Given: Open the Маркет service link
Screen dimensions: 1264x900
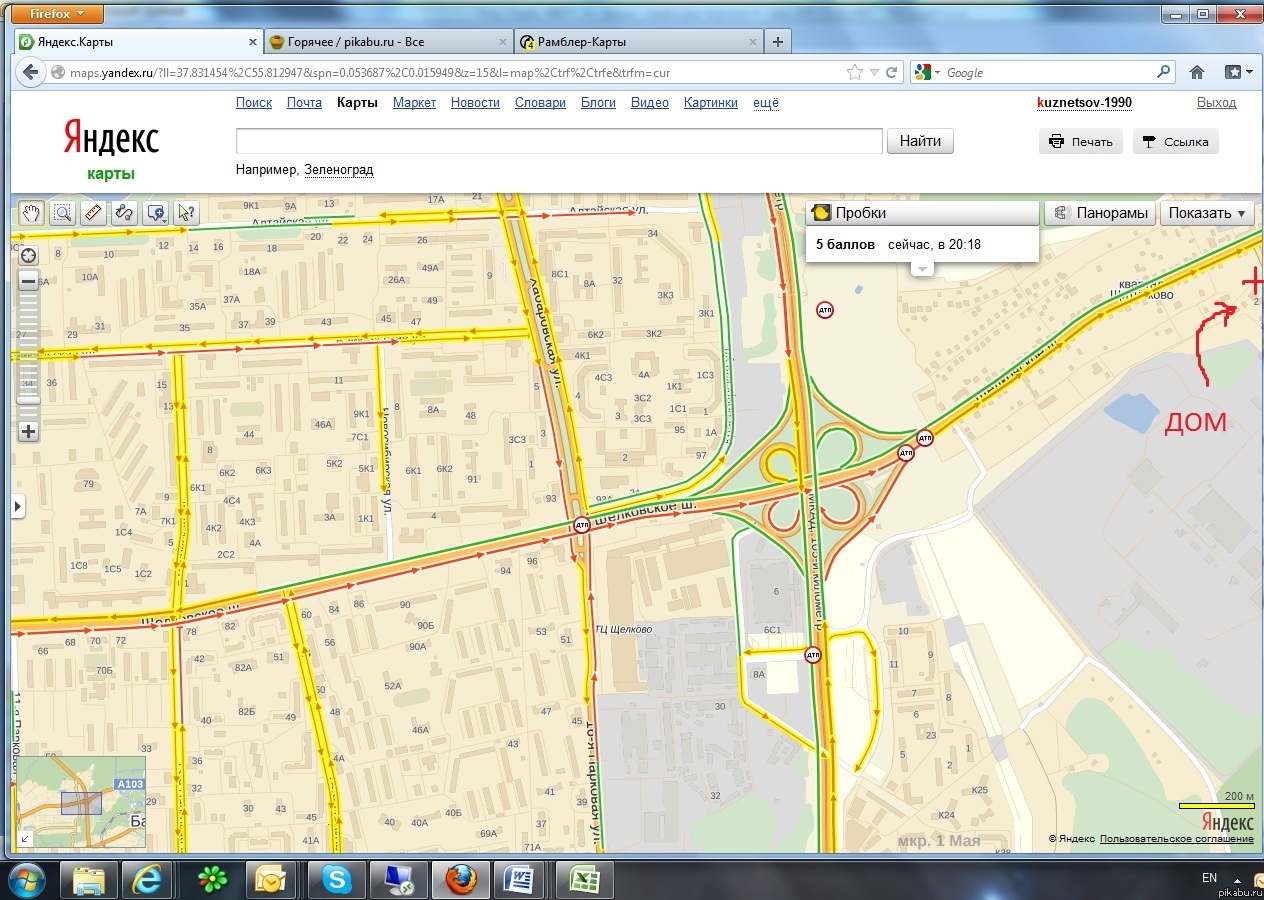Looking at the screenshot, I should tap(414, 103).
